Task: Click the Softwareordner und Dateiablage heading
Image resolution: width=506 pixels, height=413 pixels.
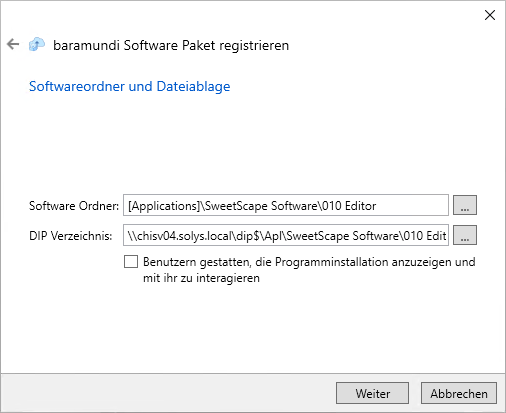Action: 130,86
